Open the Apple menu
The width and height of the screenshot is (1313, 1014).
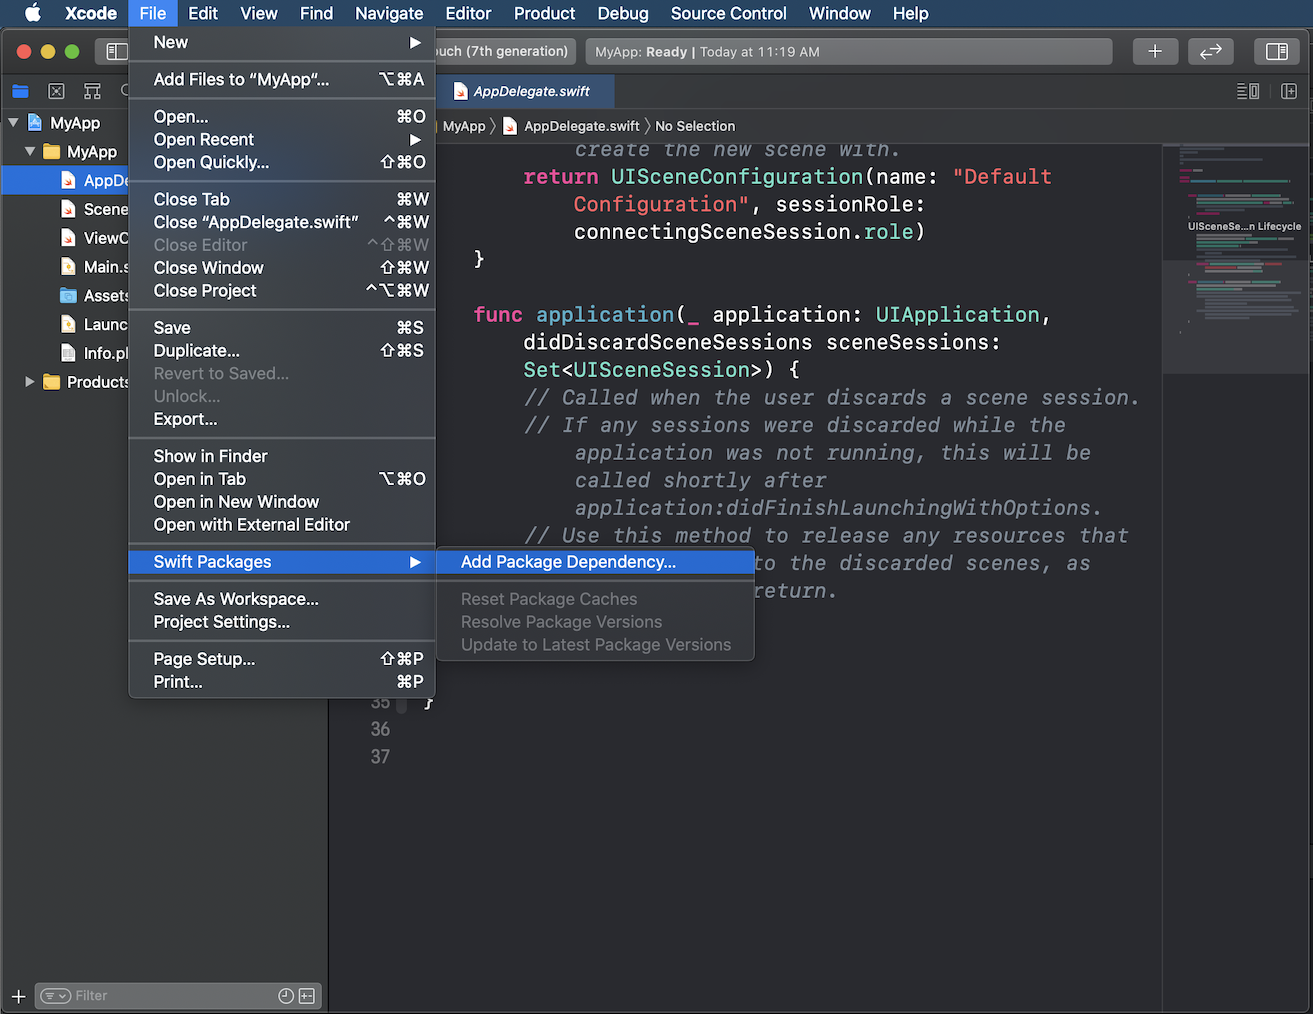32,13
